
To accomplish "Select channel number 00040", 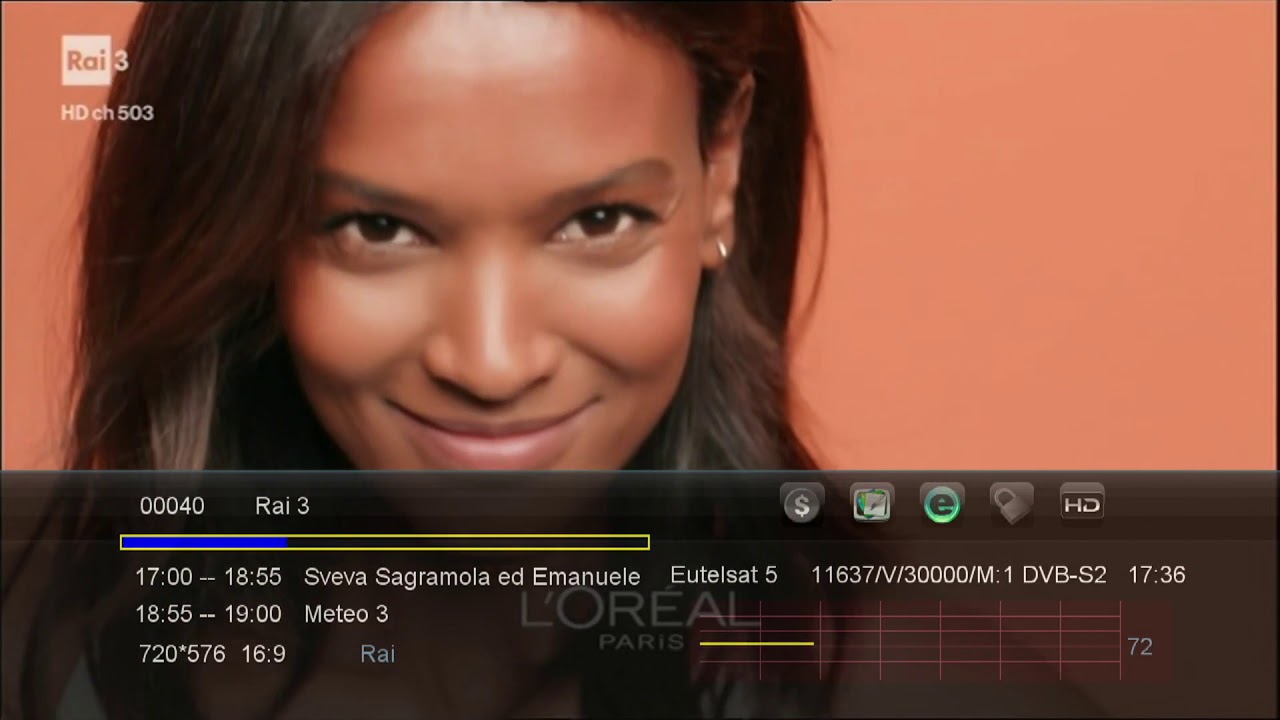I will point(172,506).
